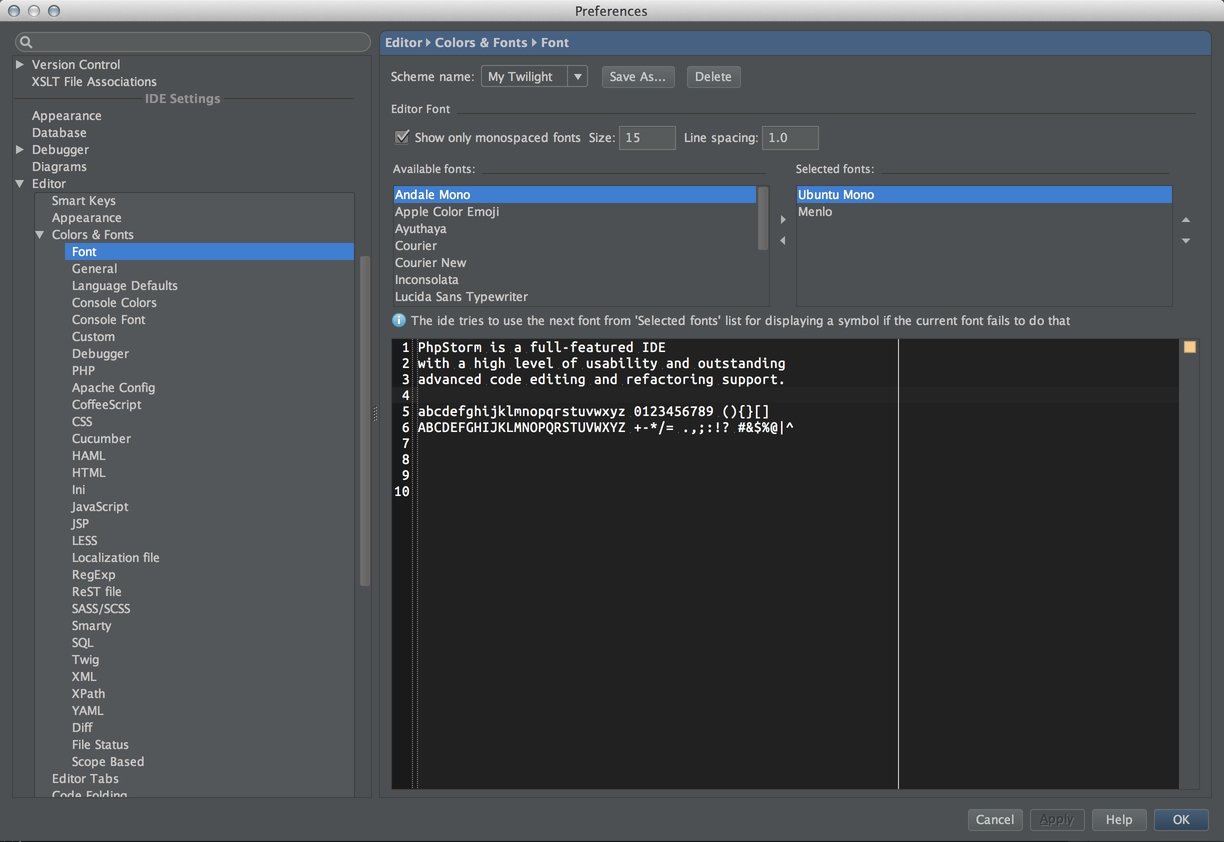This screenshot has height=842, width=1224.
Task: Toggle Show only monospaced fonts checkbox
Action: coord(402,137)
